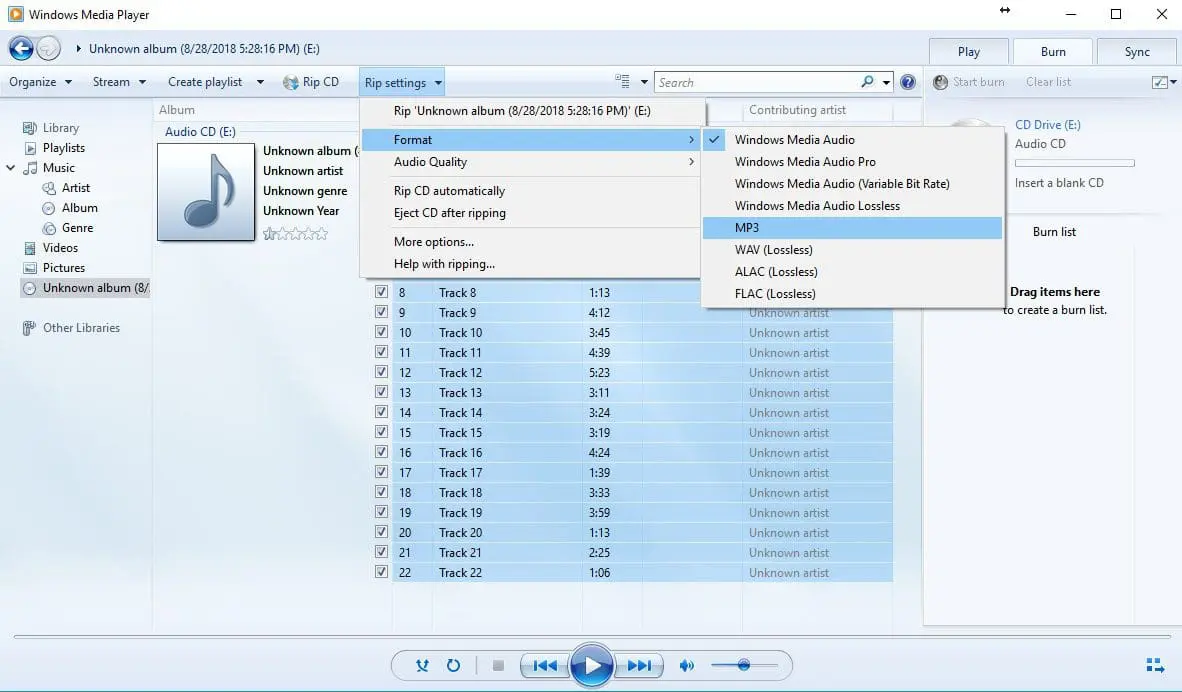Uncheck the Track 10 checkbox
This screenshot has height=692, width=1182.
click(x=381, y=332)
